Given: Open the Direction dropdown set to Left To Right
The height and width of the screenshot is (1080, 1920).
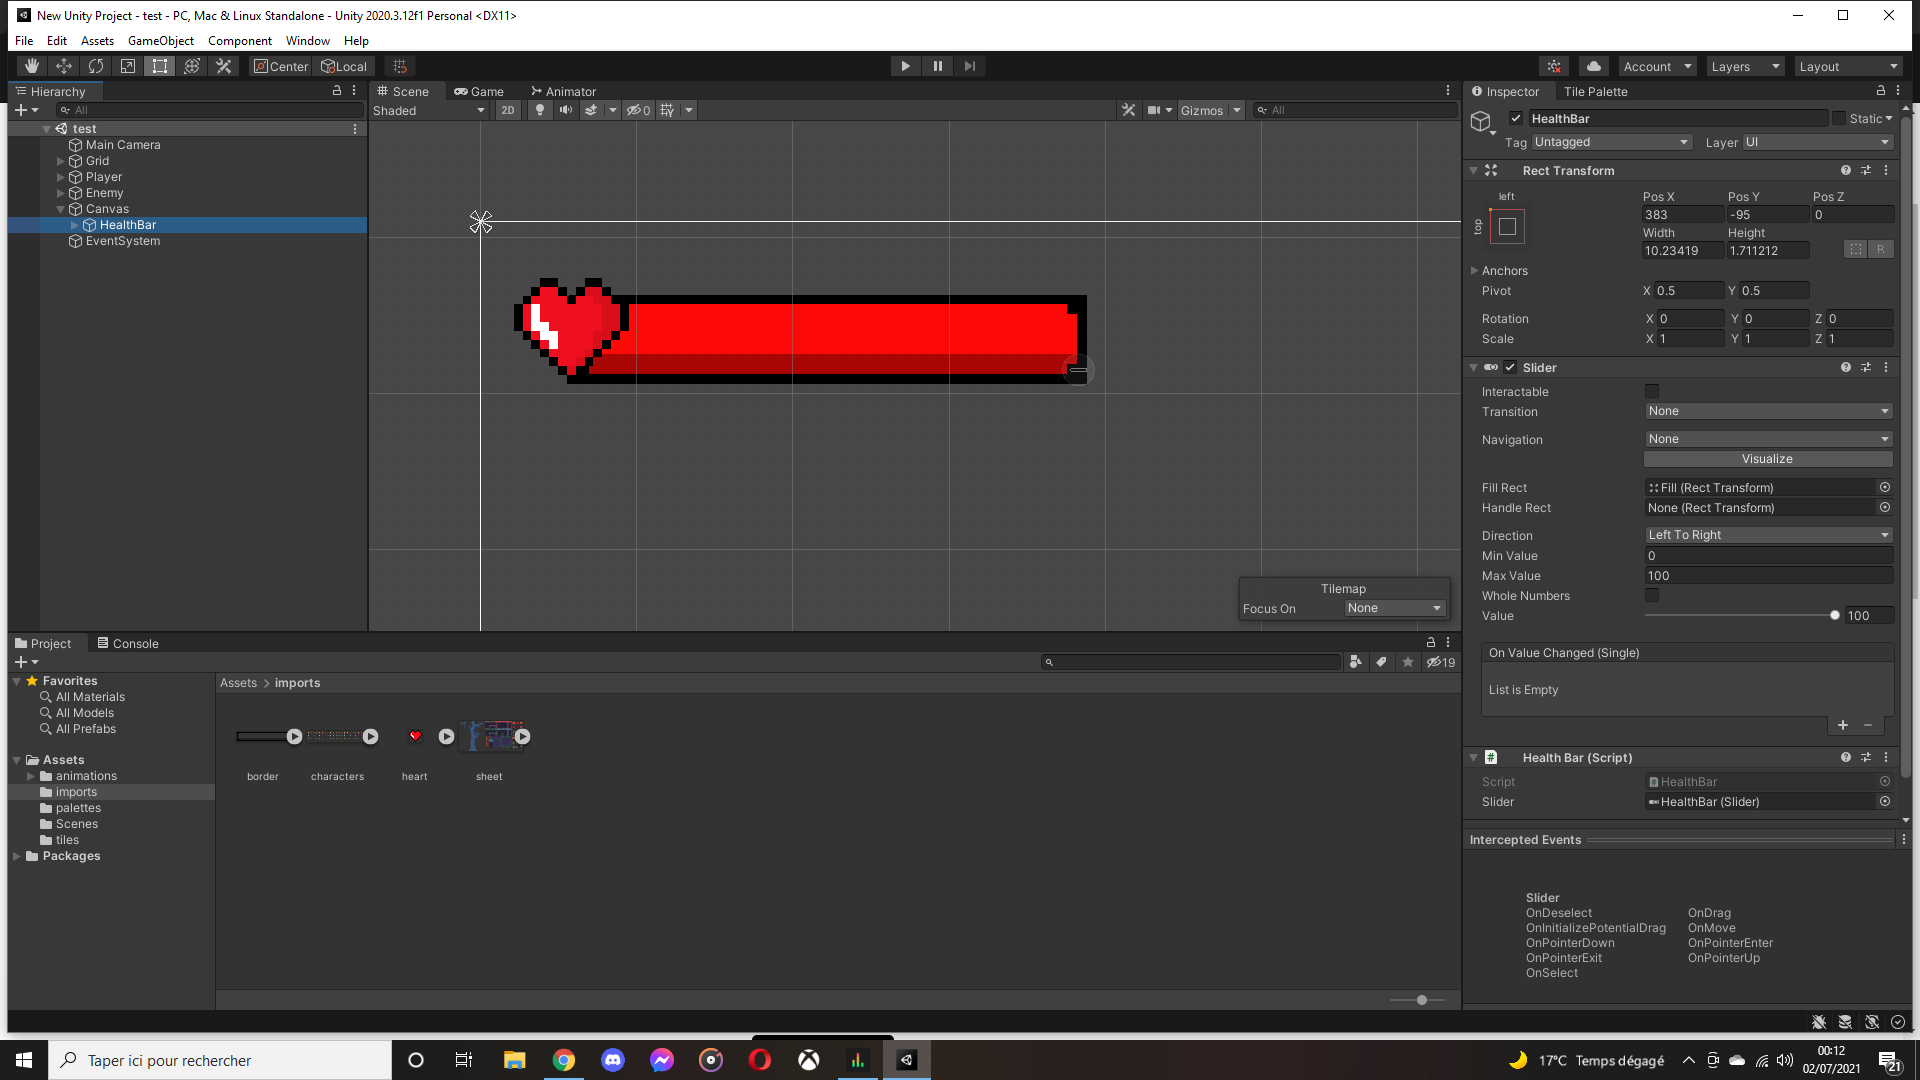Looking at the screenshot, I should 1768,535.
